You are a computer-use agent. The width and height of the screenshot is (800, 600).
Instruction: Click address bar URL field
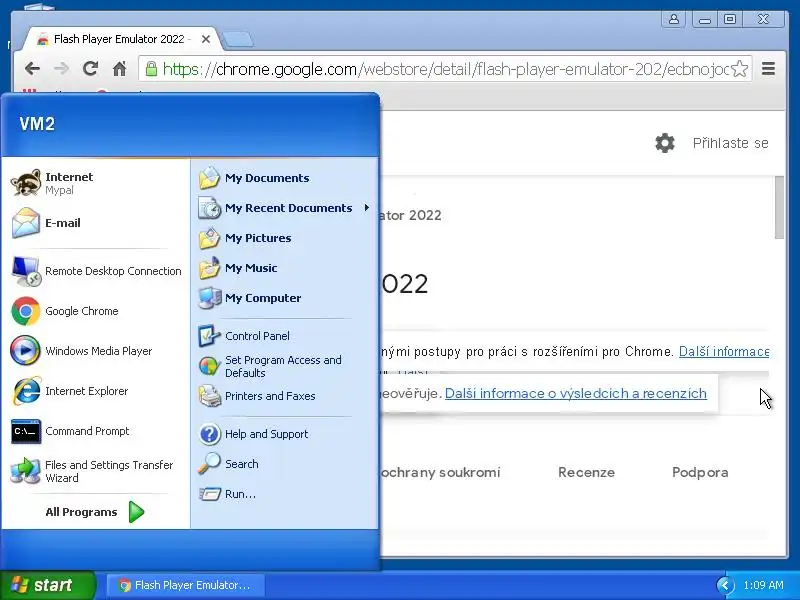(x=445, y=69)
